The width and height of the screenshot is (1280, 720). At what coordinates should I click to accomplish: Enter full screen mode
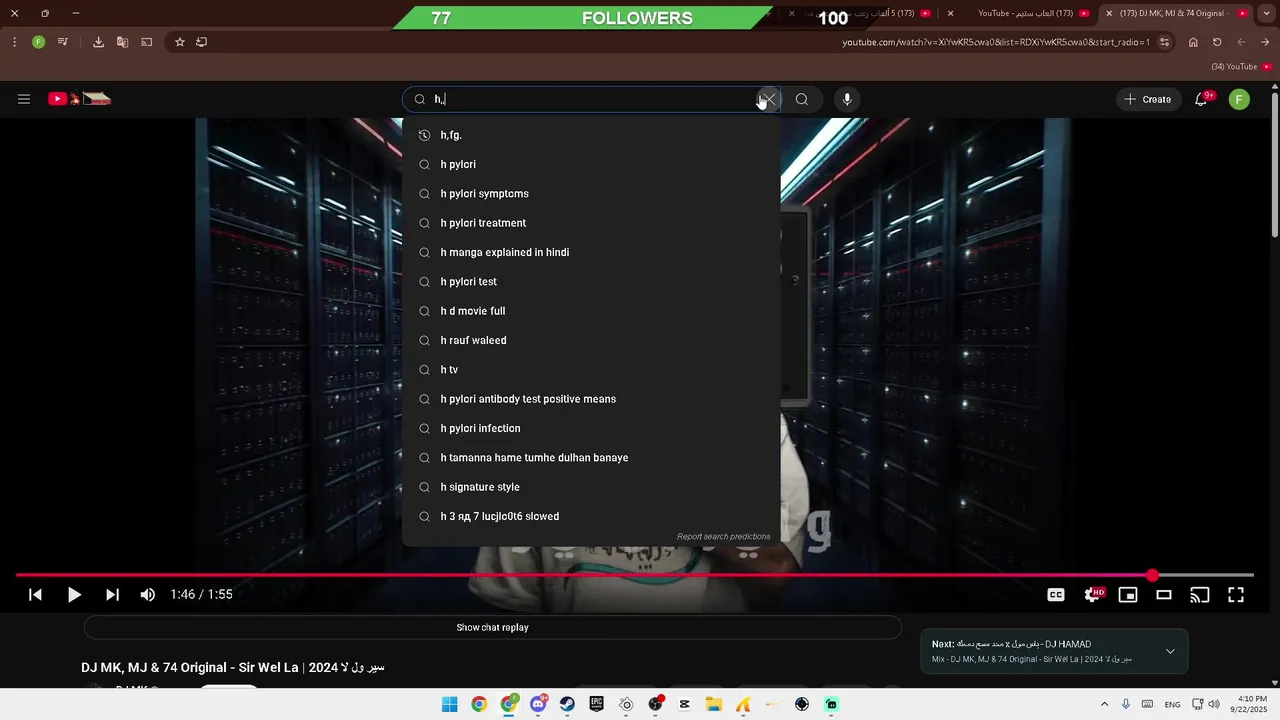pyautogui.click(x=1236, y=595)
